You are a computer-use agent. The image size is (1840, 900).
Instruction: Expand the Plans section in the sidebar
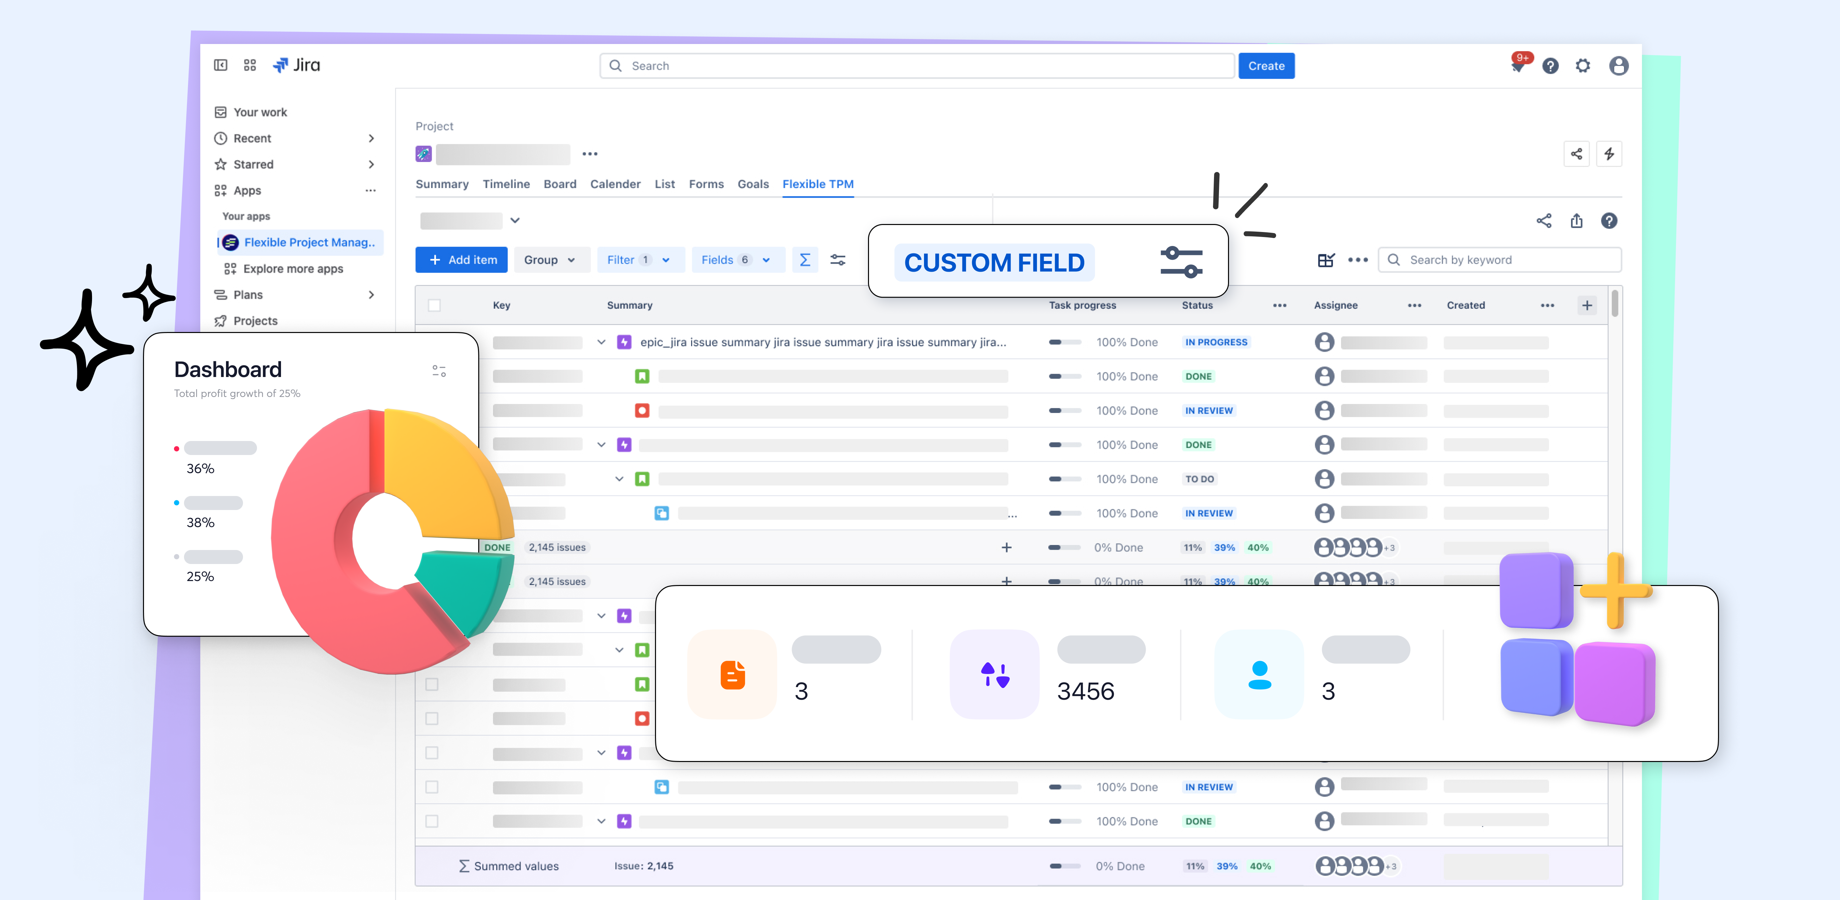click(x=372, y=295)
